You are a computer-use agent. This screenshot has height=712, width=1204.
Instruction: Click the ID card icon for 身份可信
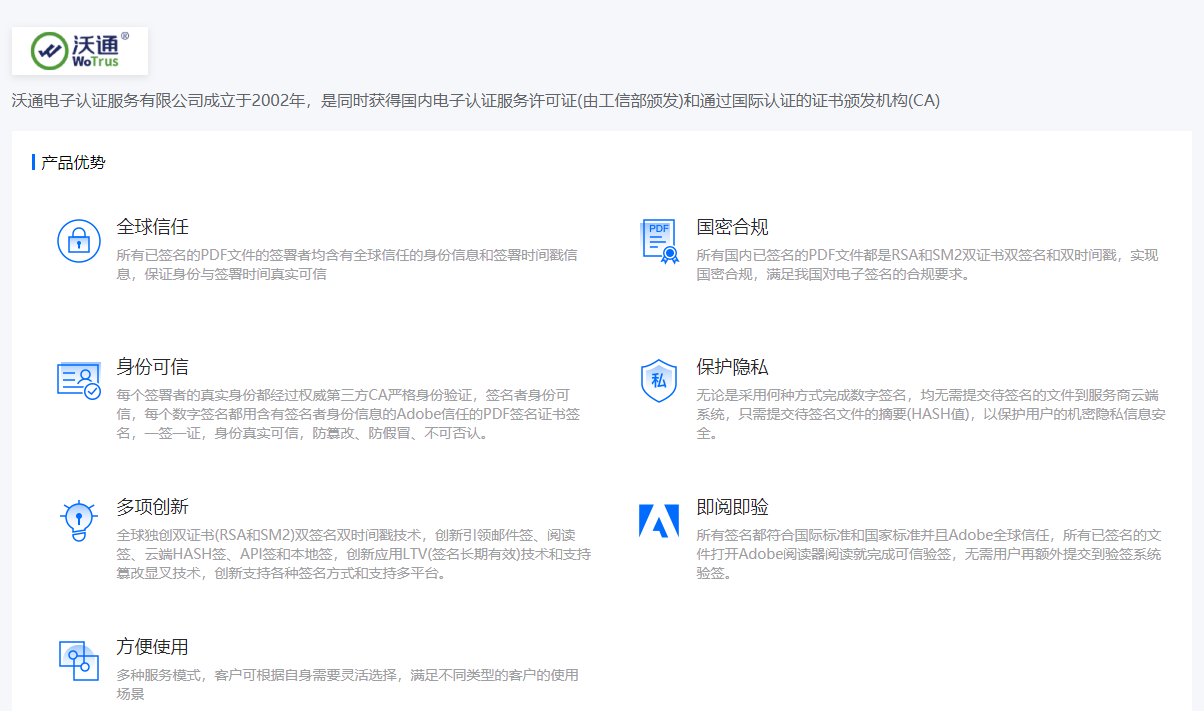click(x=79, y=380)
